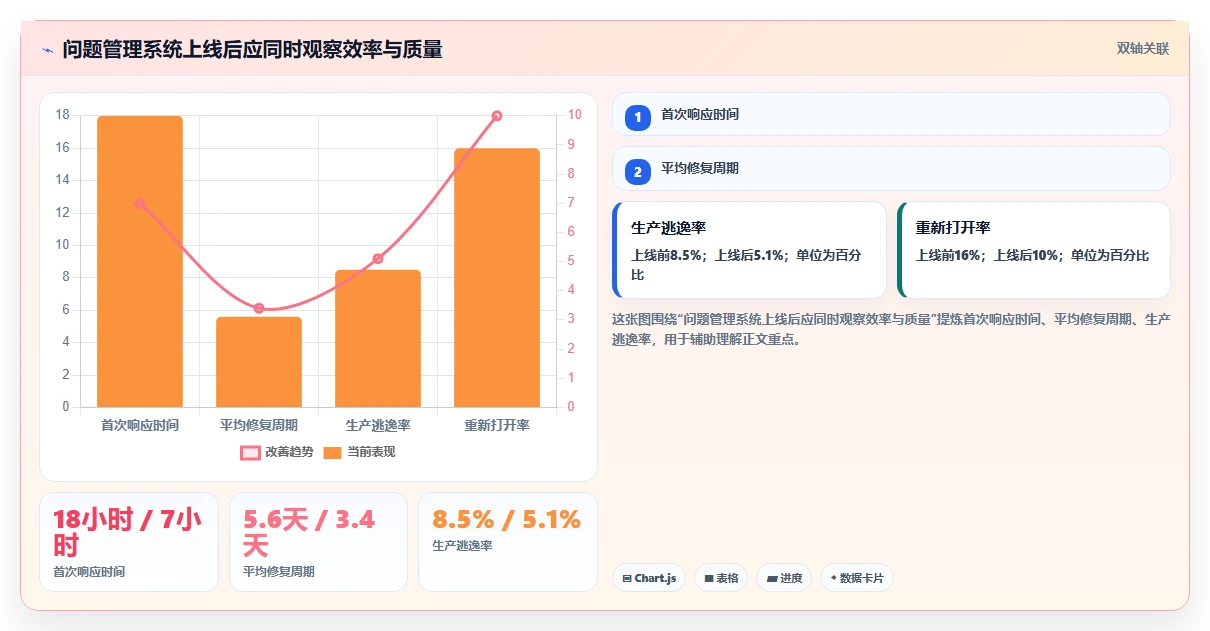
Task: Toggle the 改善趋势 legend entry
Action: (277, 452)
